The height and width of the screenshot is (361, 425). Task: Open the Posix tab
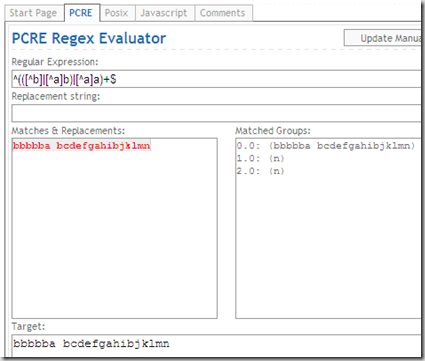click(x=117, y=13)
